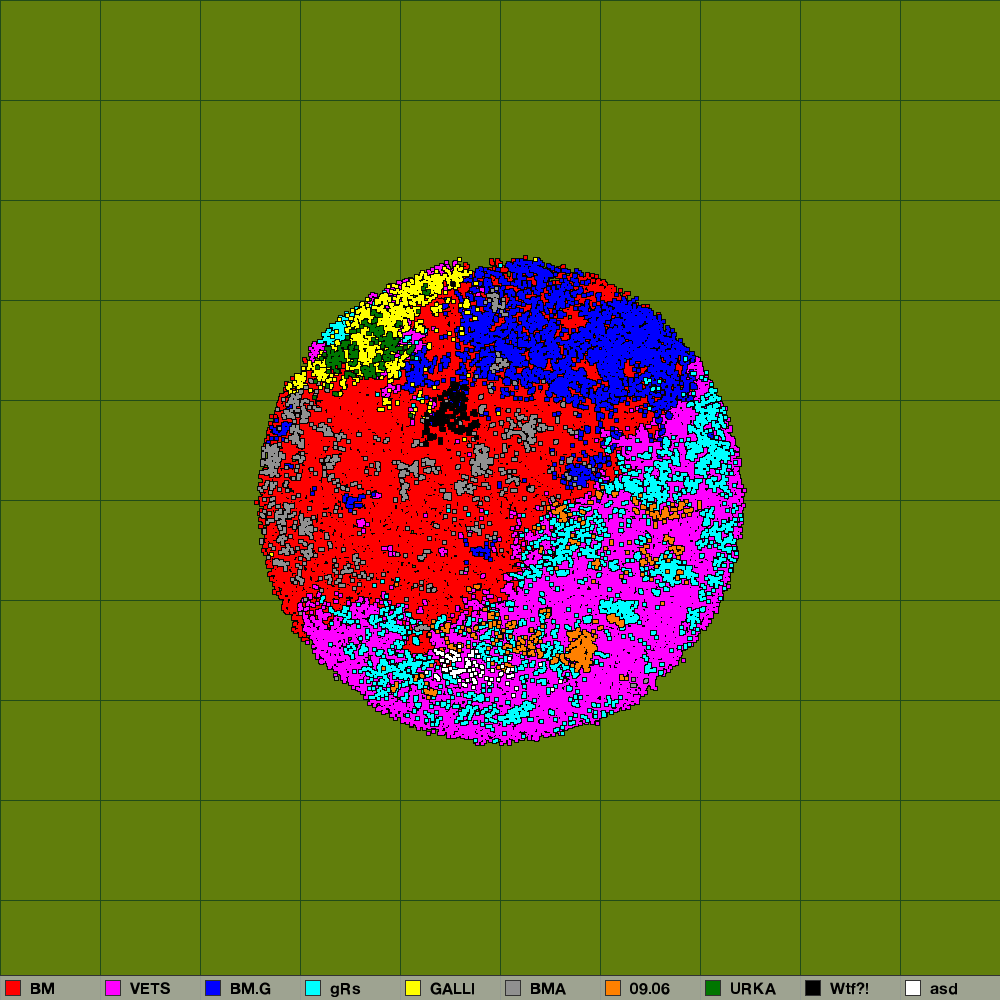The height and width of the screenshot is (1000, 1000).
Task: Select the magenta VETS color swatch
Action: pyautogui.click(x=113, y=988)
